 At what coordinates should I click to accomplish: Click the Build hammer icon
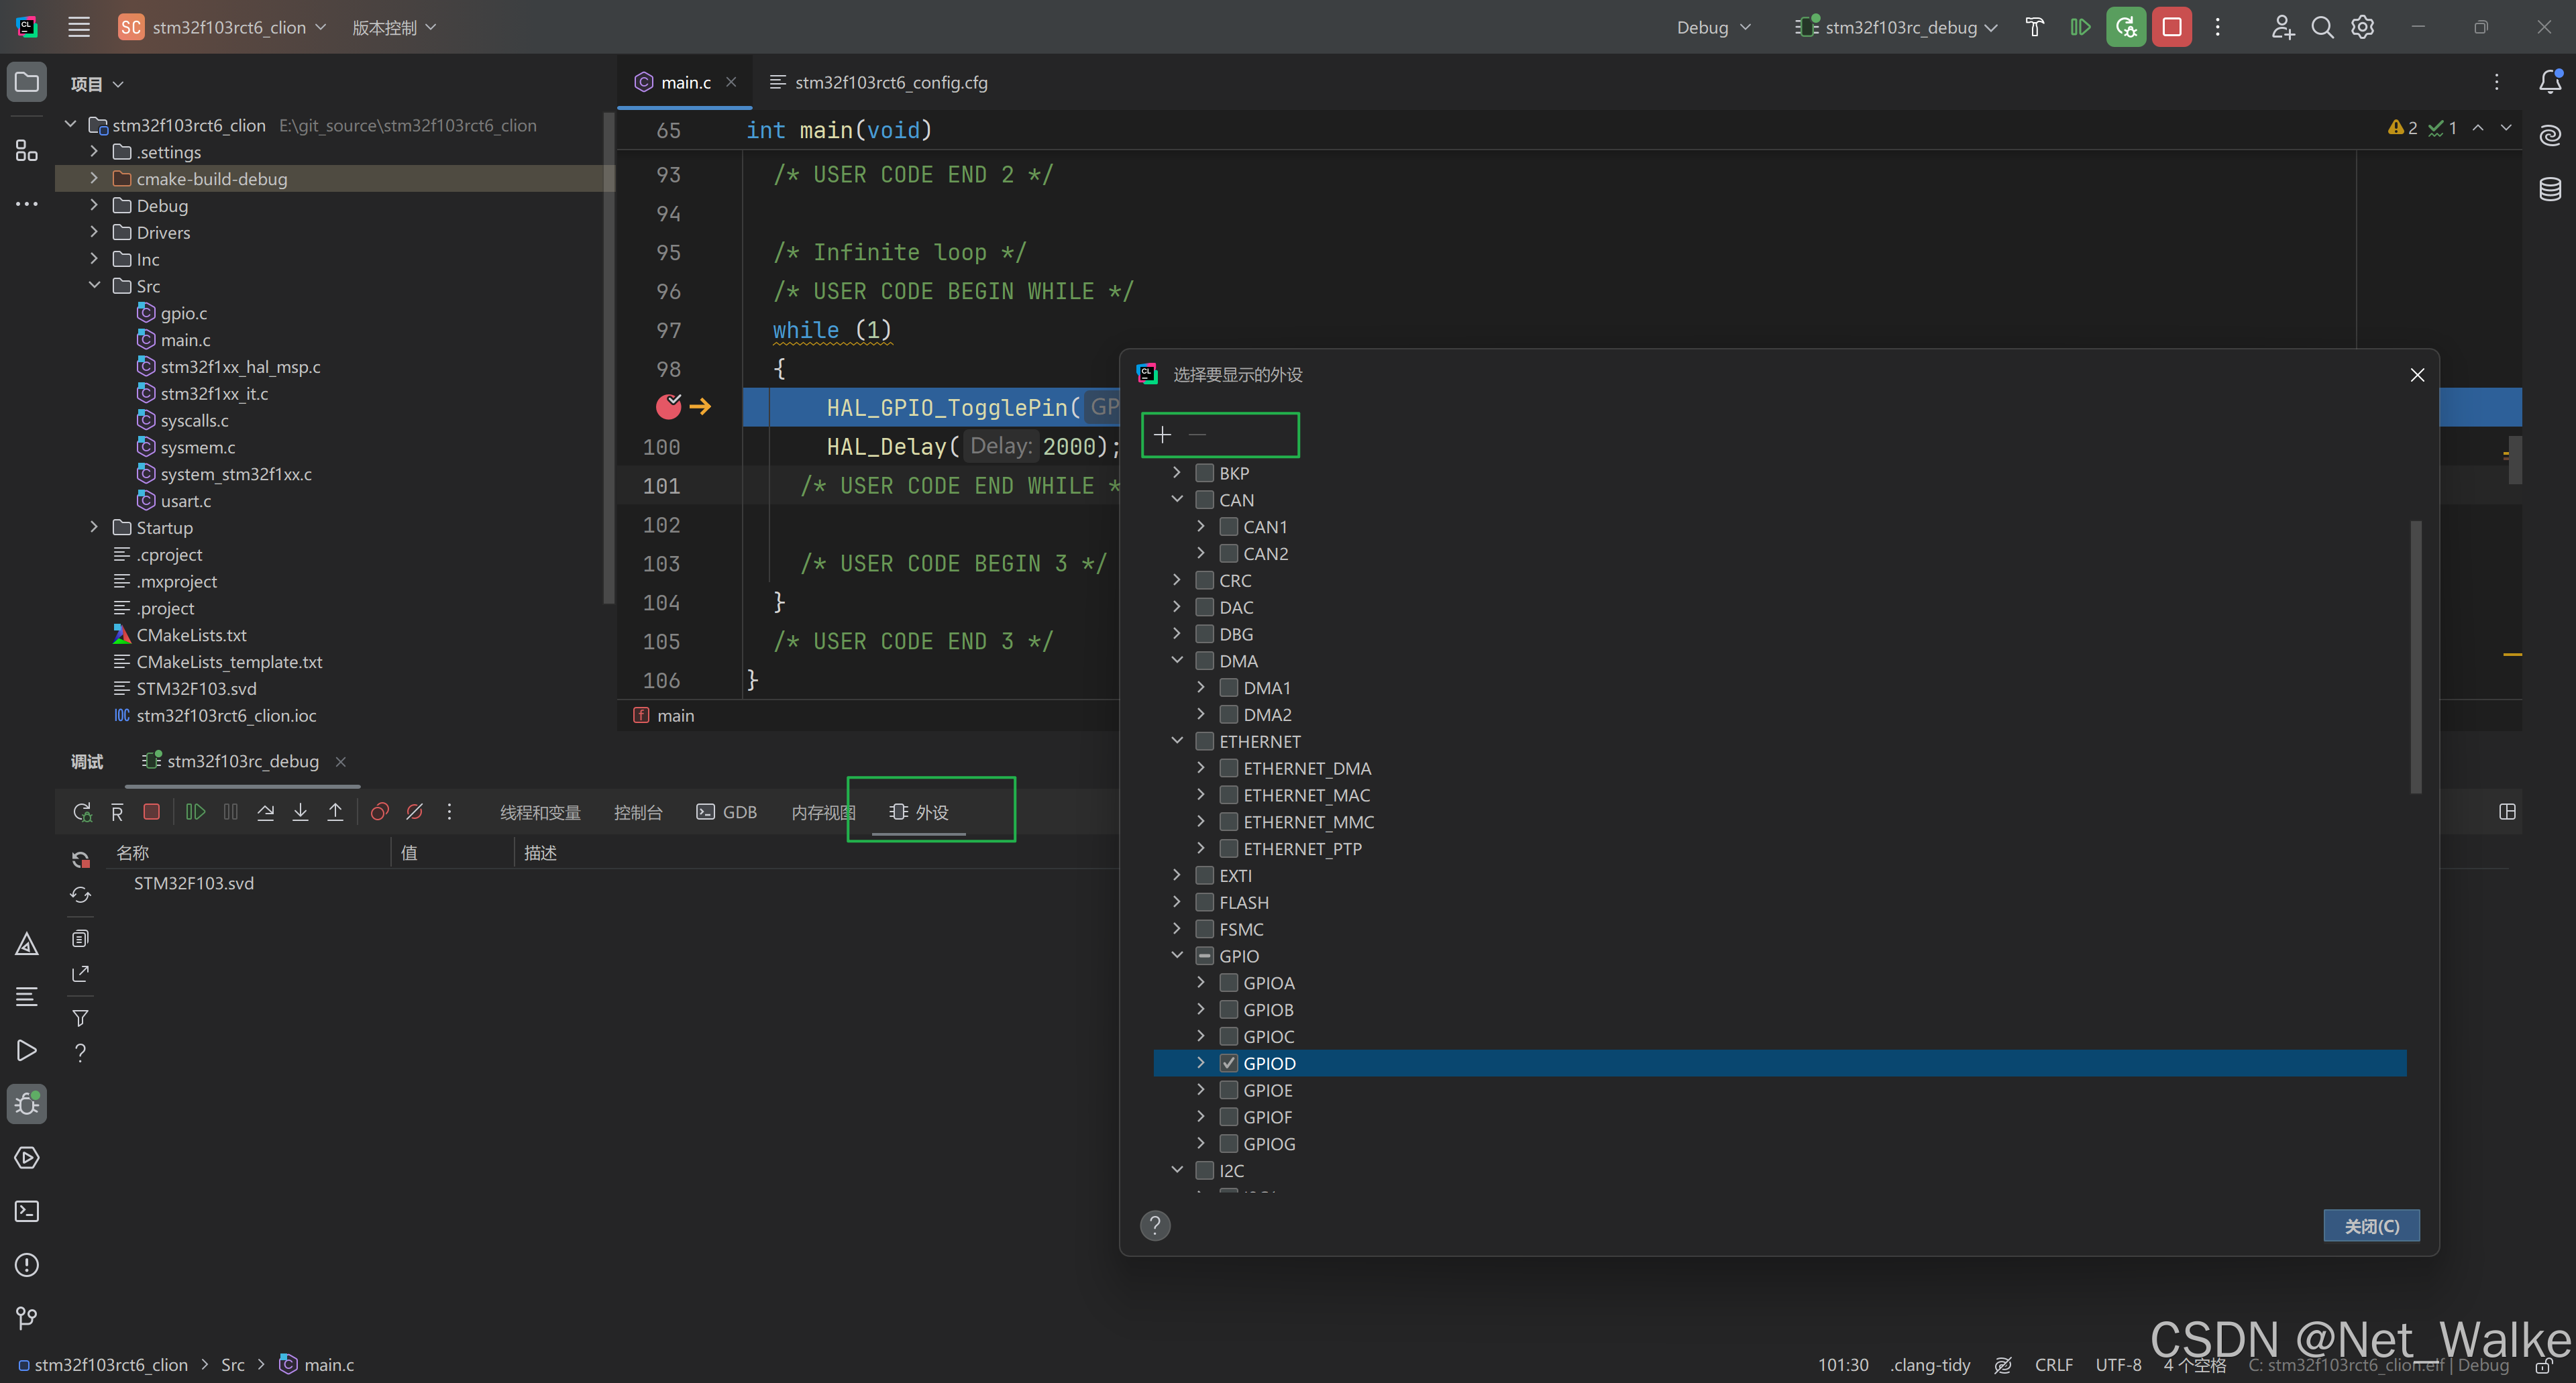[2034, 27]
